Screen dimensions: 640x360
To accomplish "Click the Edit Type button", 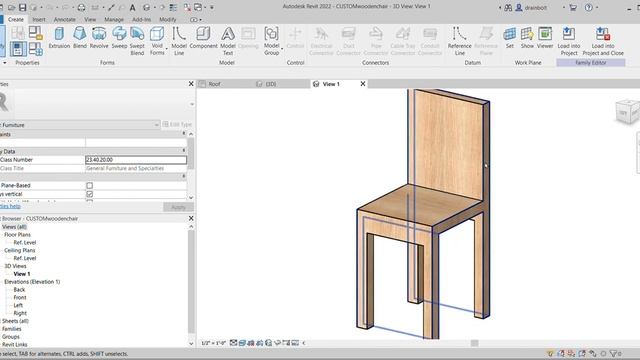I will click(177, 124).
